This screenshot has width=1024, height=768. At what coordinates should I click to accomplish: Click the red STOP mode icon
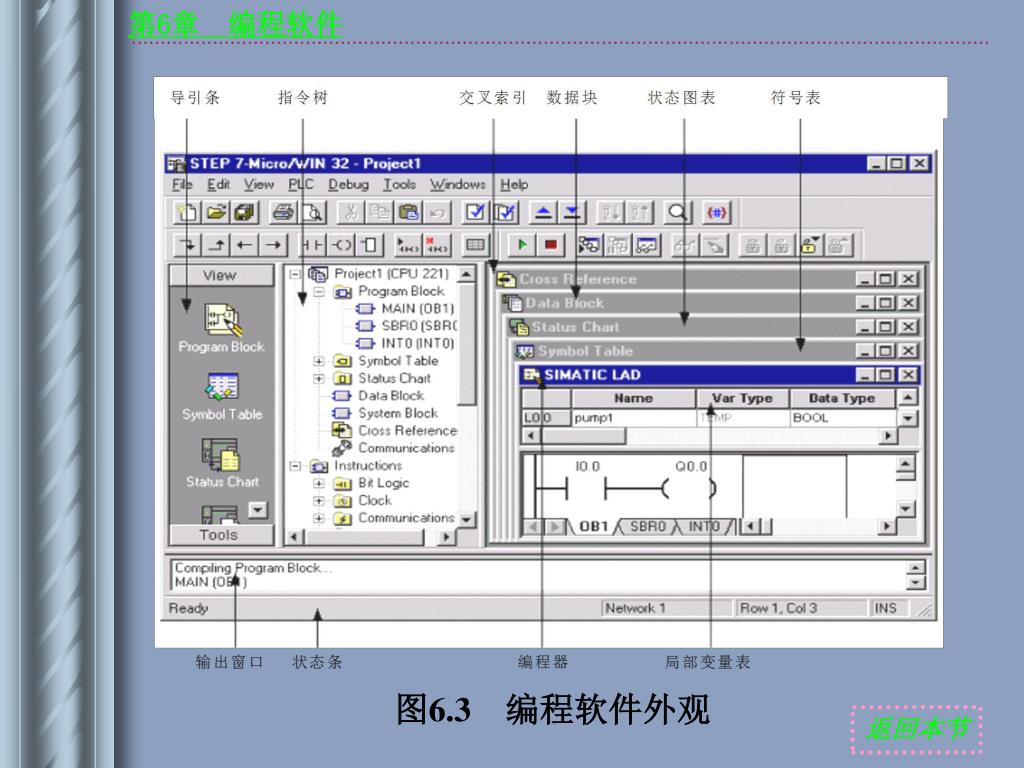pos(551,246)
